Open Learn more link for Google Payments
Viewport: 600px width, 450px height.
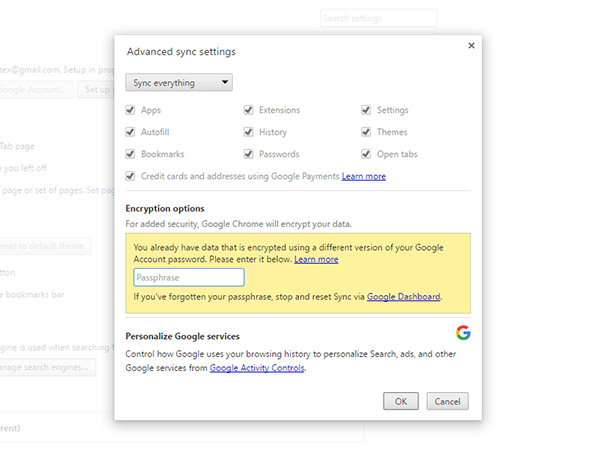coord(363,176)
